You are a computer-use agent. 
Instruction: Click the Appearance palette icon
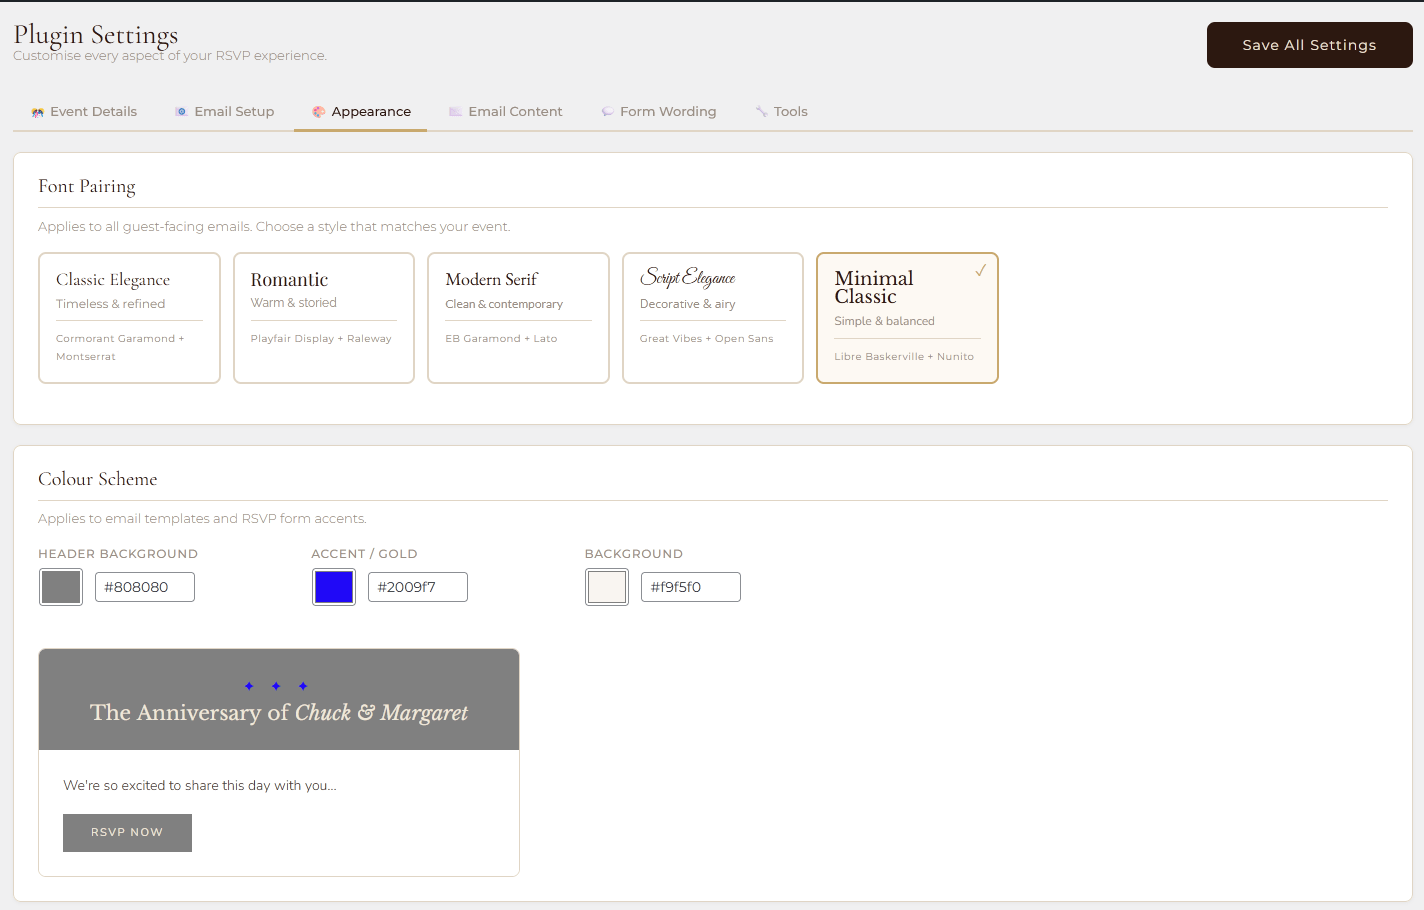318,112
